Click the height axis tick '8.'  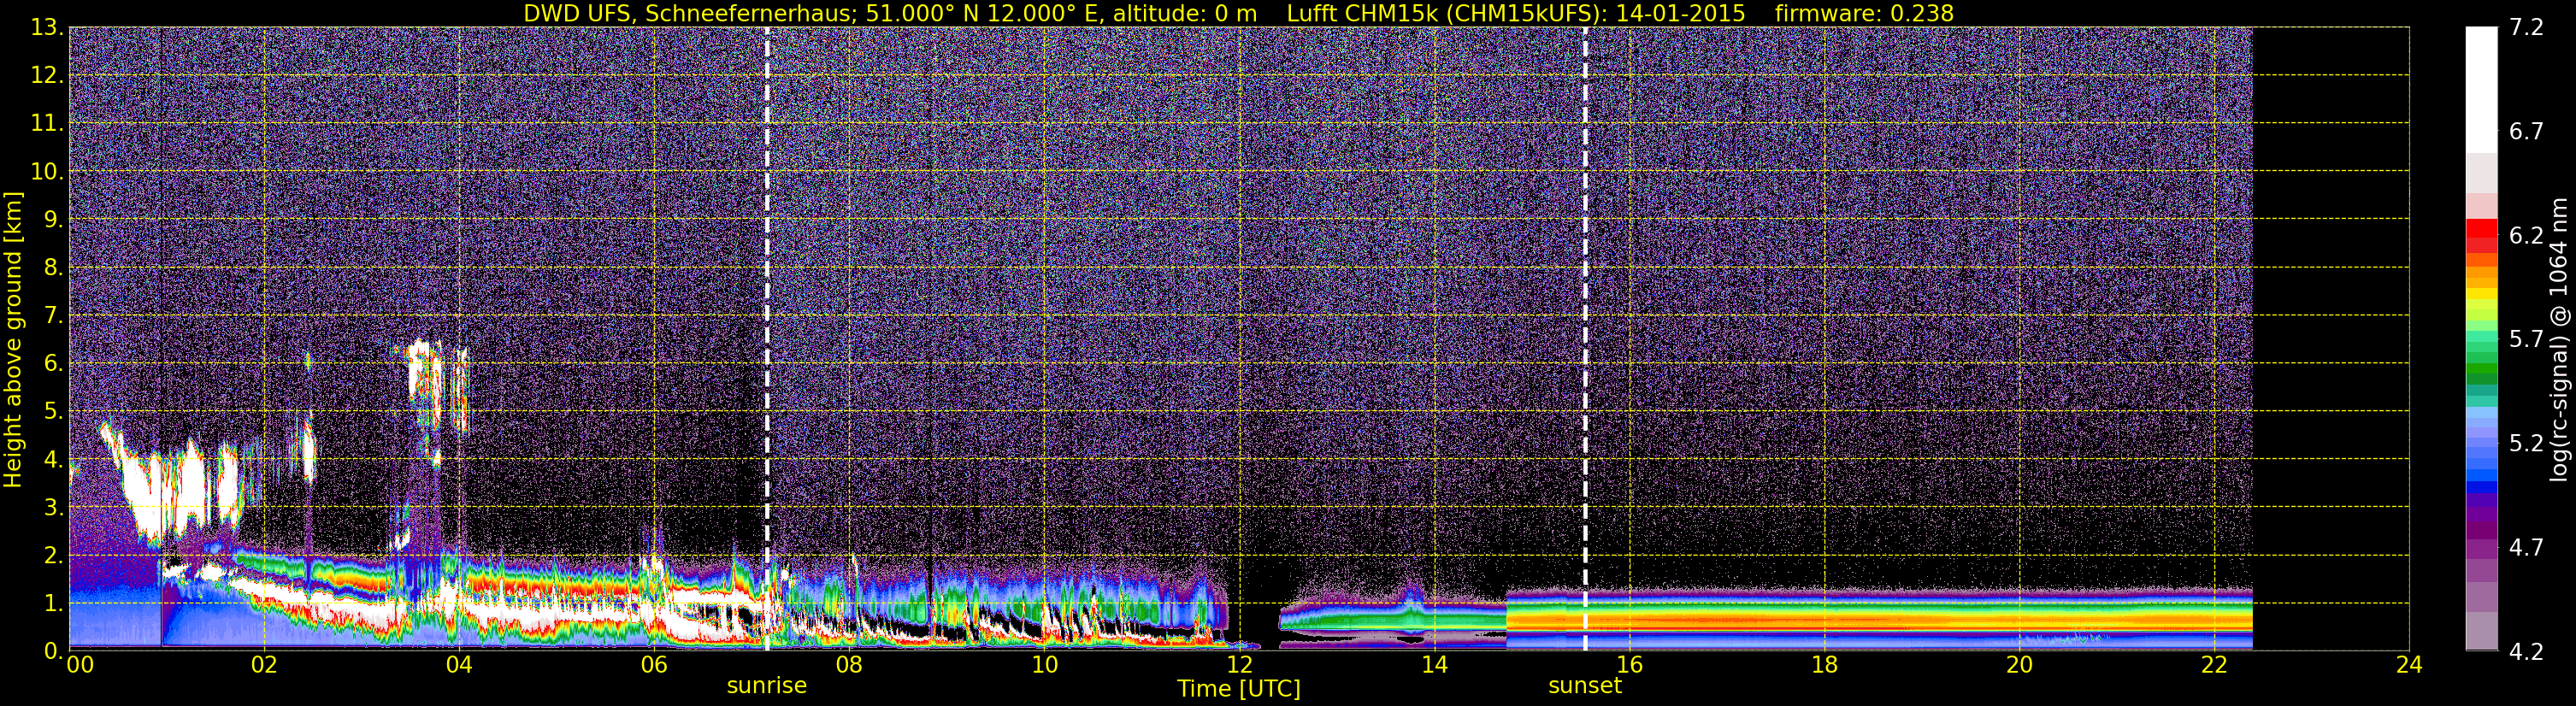[x=52, y=267]
